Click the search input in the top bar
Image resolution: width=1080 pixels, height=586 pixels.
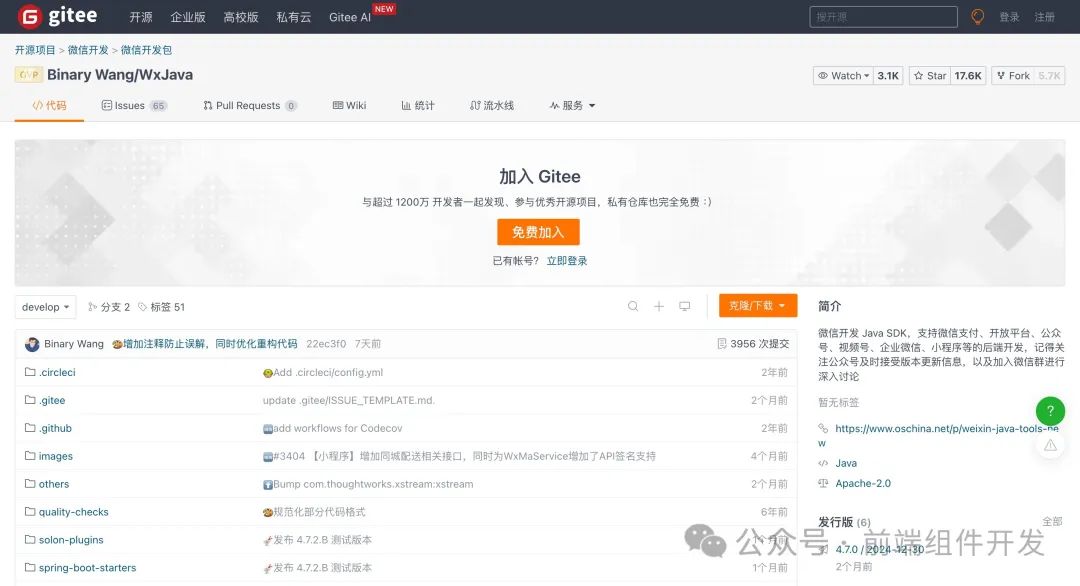pyautogui.click(x=884, y=15)
